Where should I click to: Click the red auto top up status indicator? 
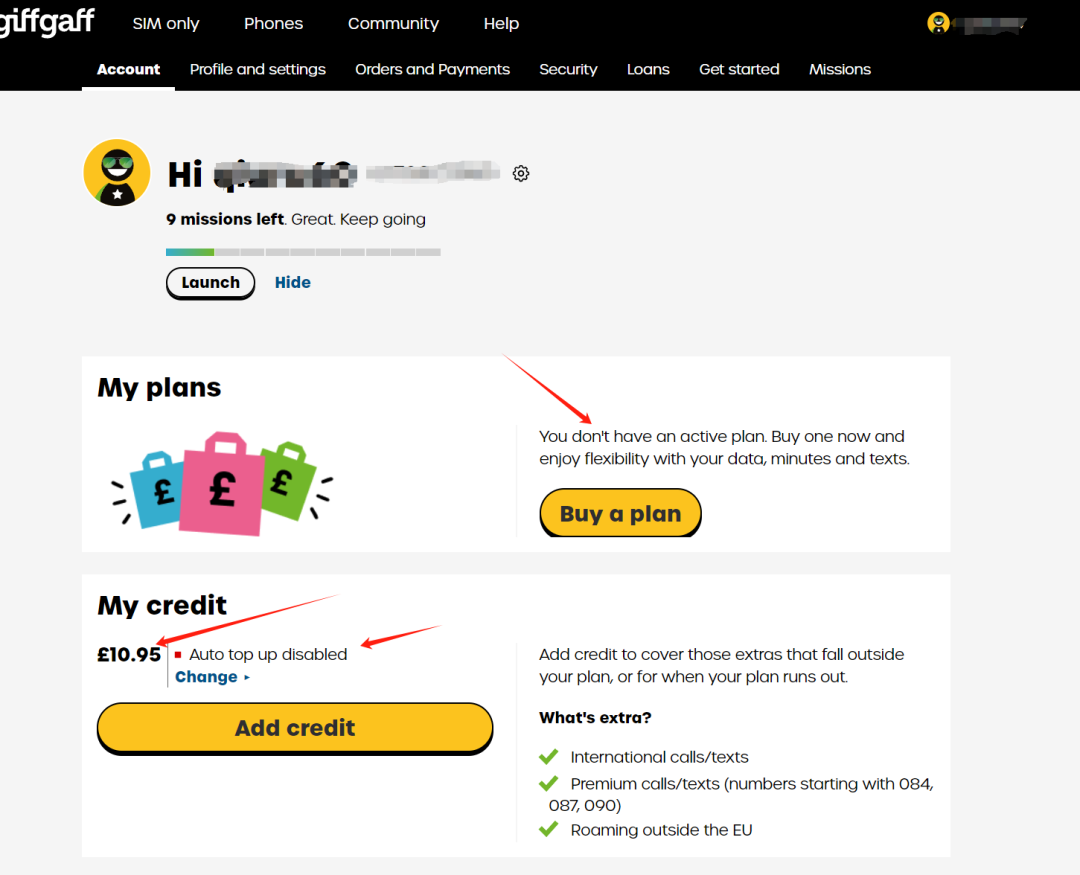[x=178, y=655]
